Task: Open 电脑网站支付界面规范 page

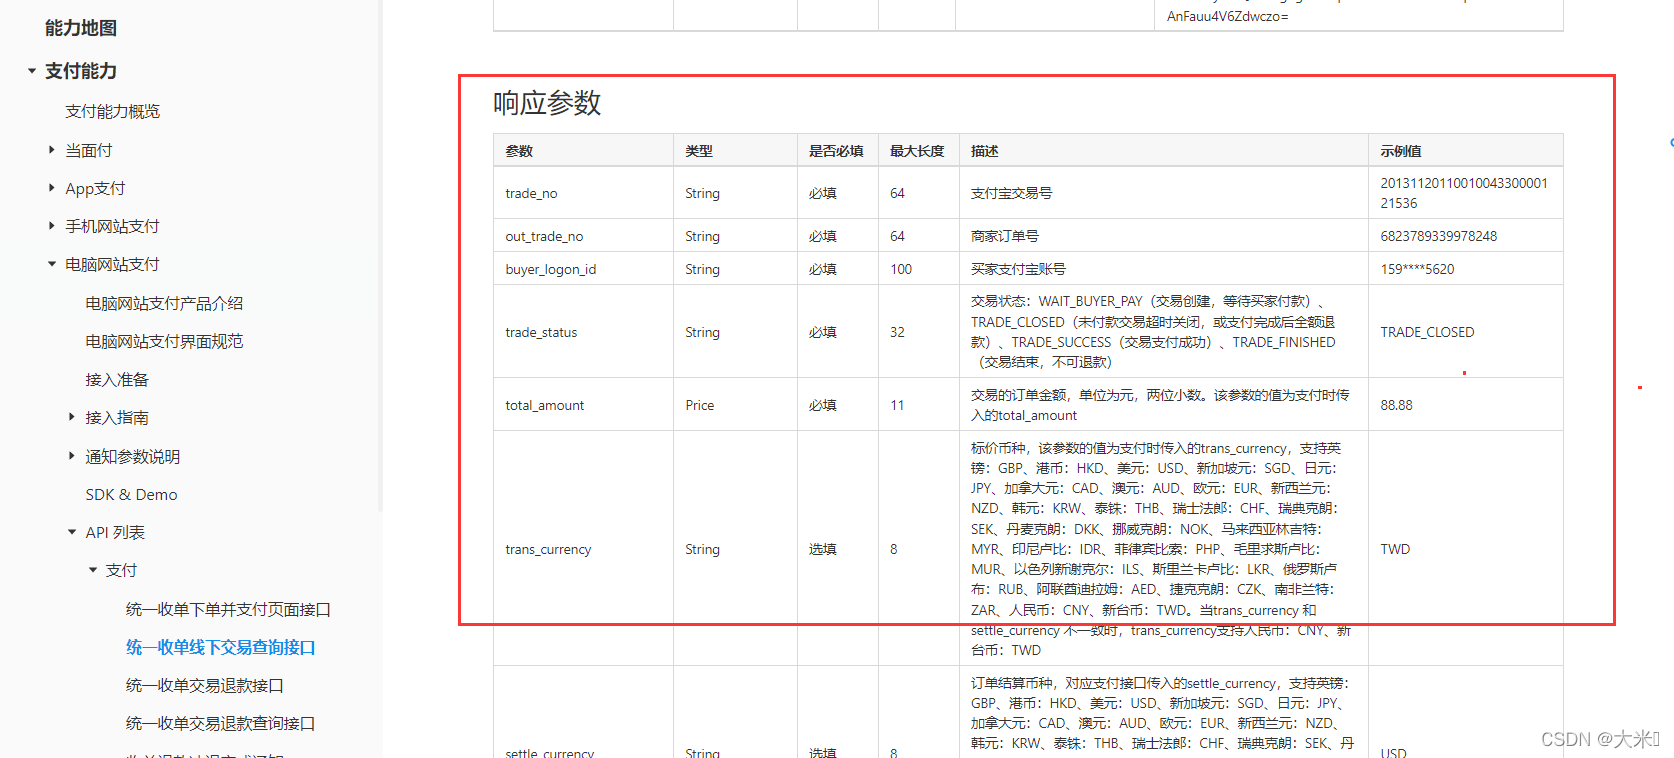Action: point(164,341)
